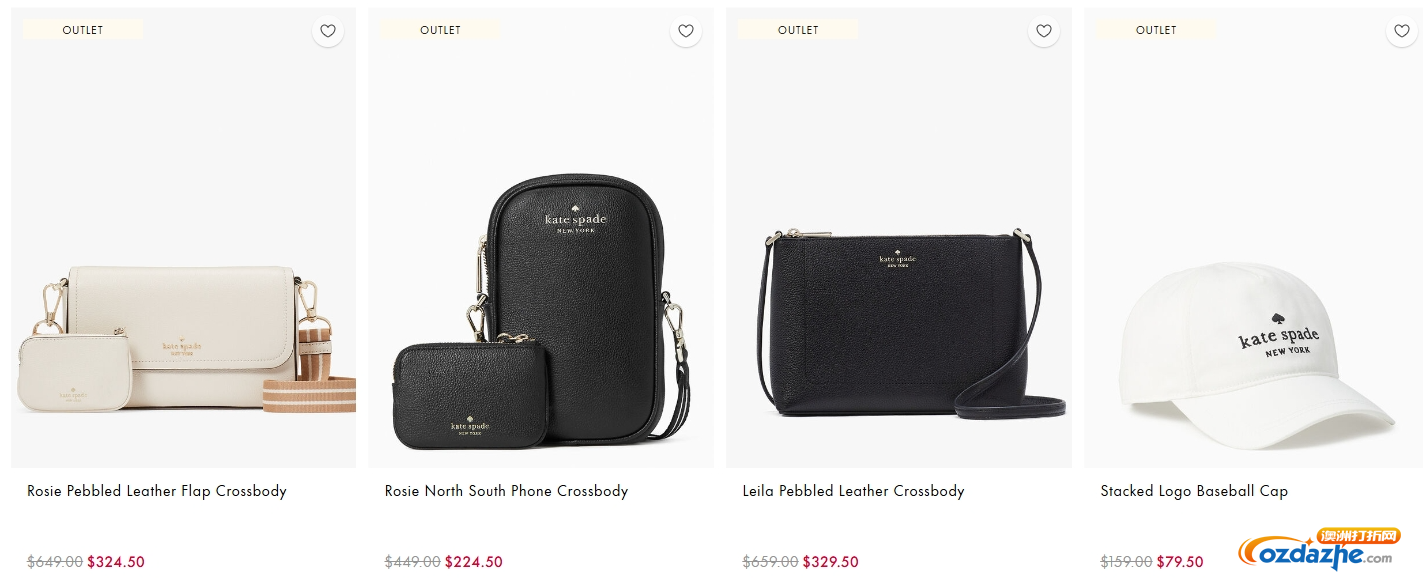The image size is (1423, 583).
Task: Open Leila Pebbled Leather Crossbody title link
Action: tap(853, 491)
